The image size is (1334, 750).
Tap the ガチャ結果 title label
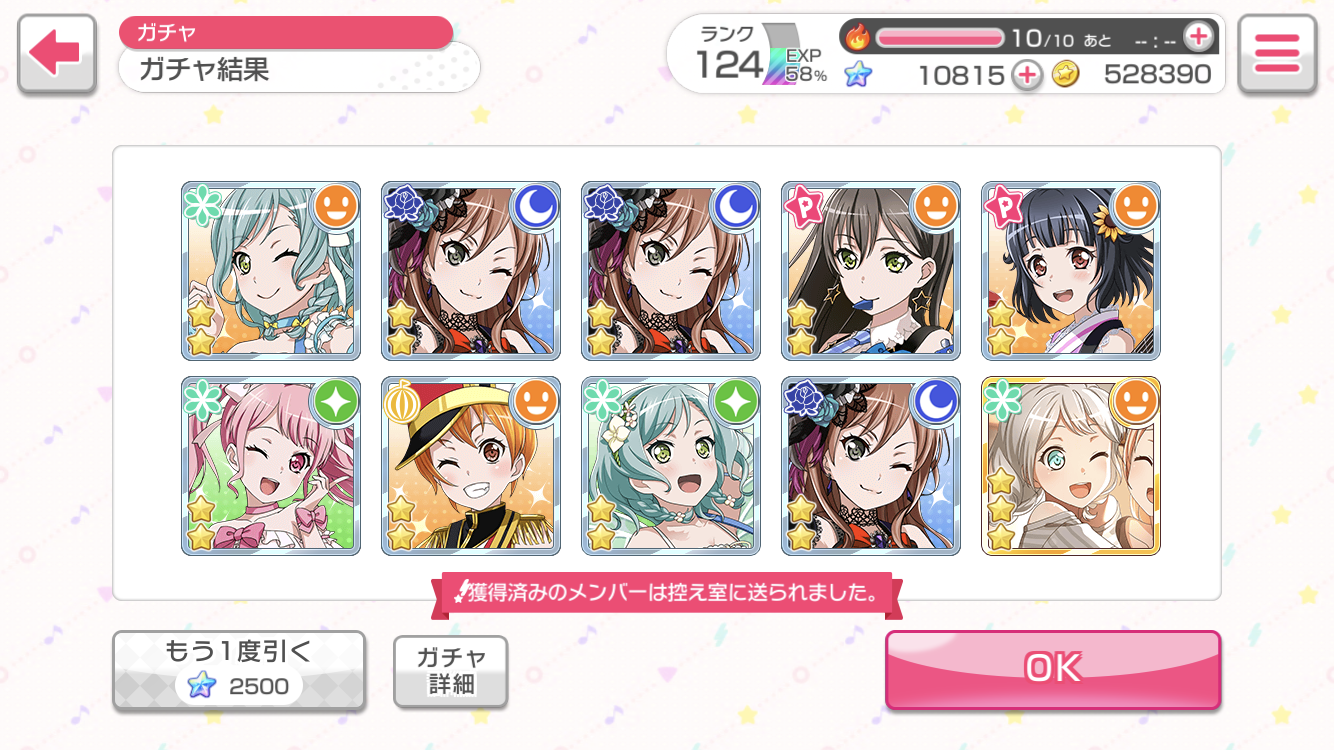pos(204,70)
